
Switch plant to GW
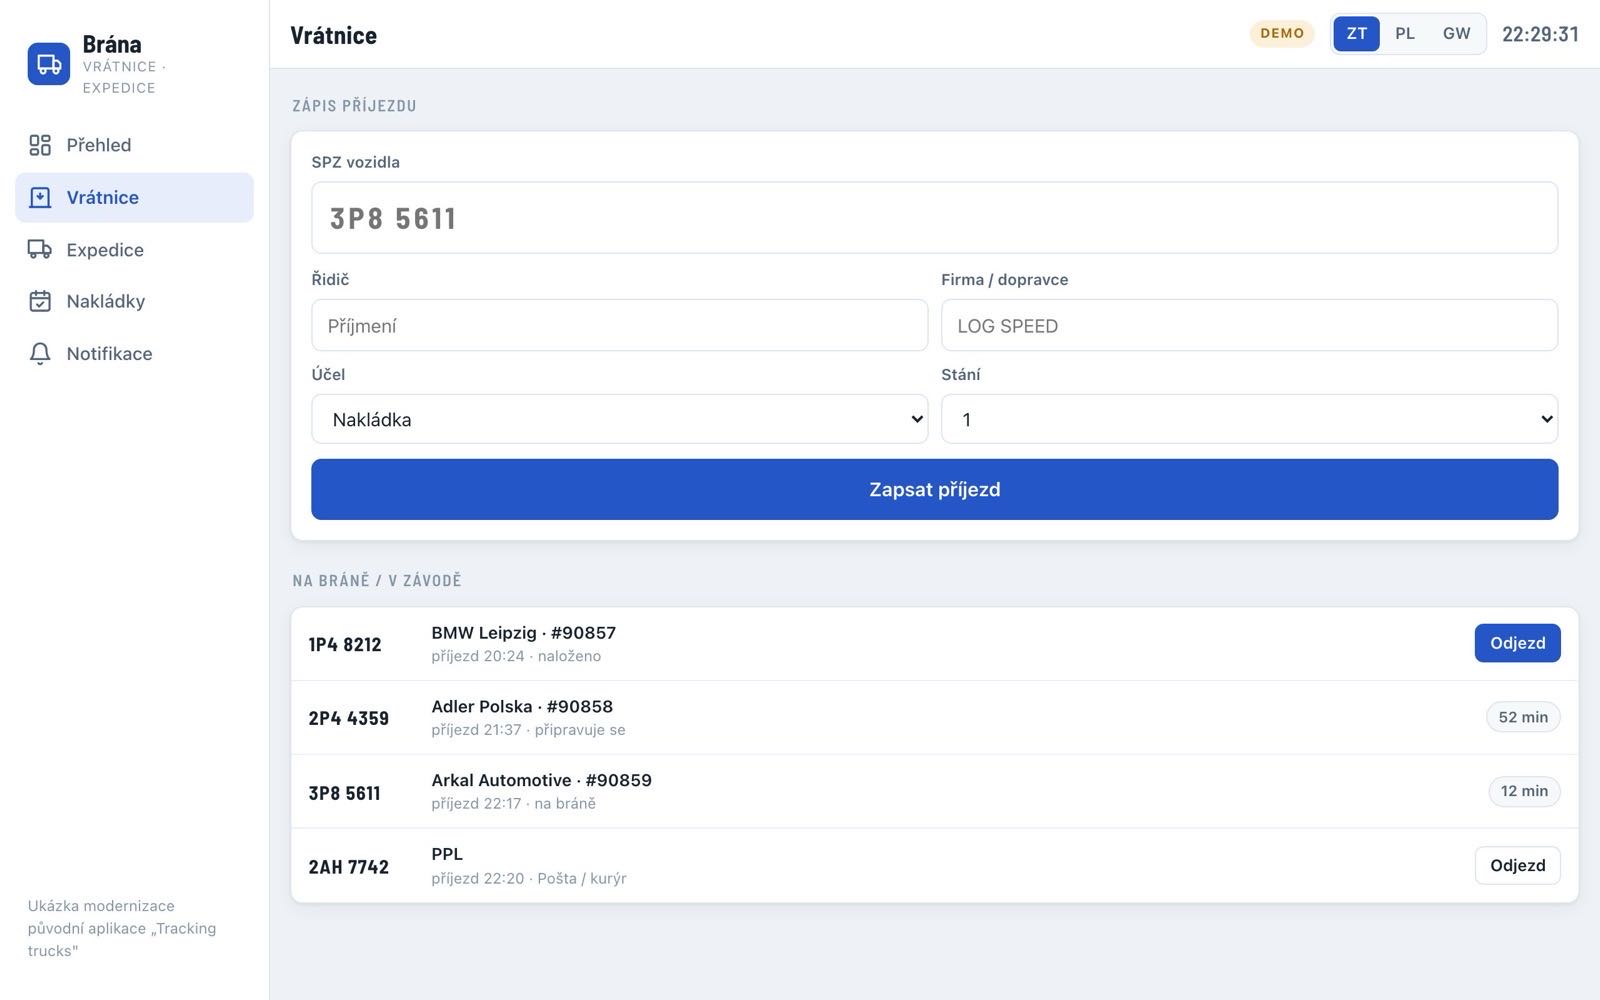coord(1456,34)
